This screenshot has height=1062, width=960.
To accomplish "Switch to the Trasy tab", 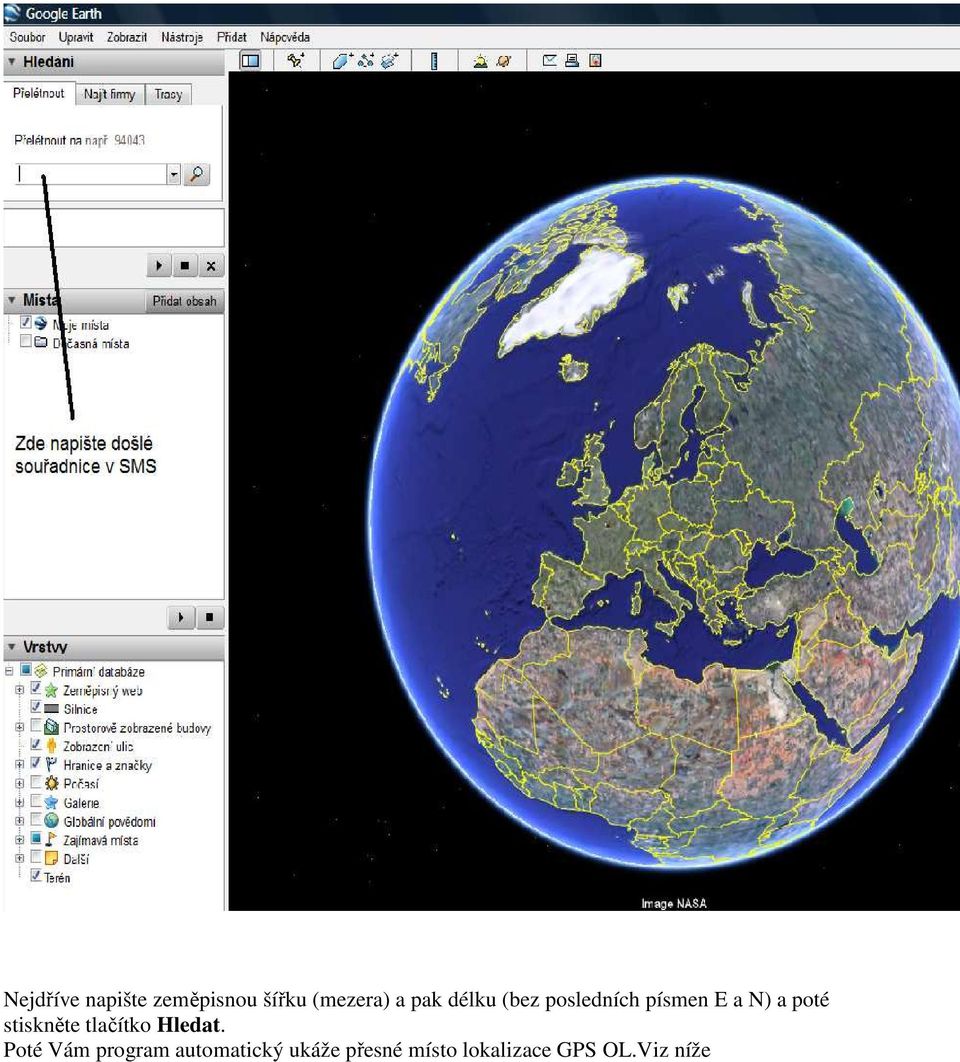I will tap(168, 94).
